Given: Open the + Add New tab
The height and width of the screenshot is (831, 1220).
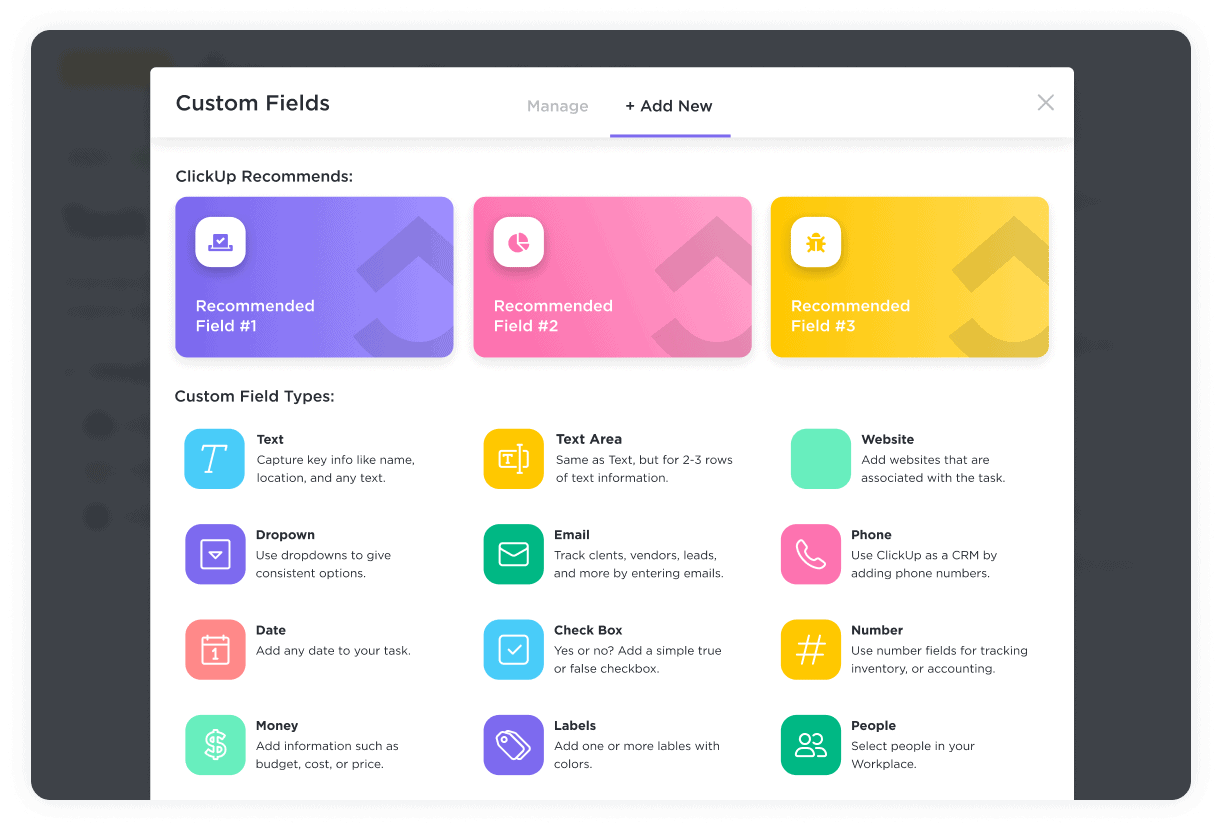Looking at the screenshot, I should point(669,106).
